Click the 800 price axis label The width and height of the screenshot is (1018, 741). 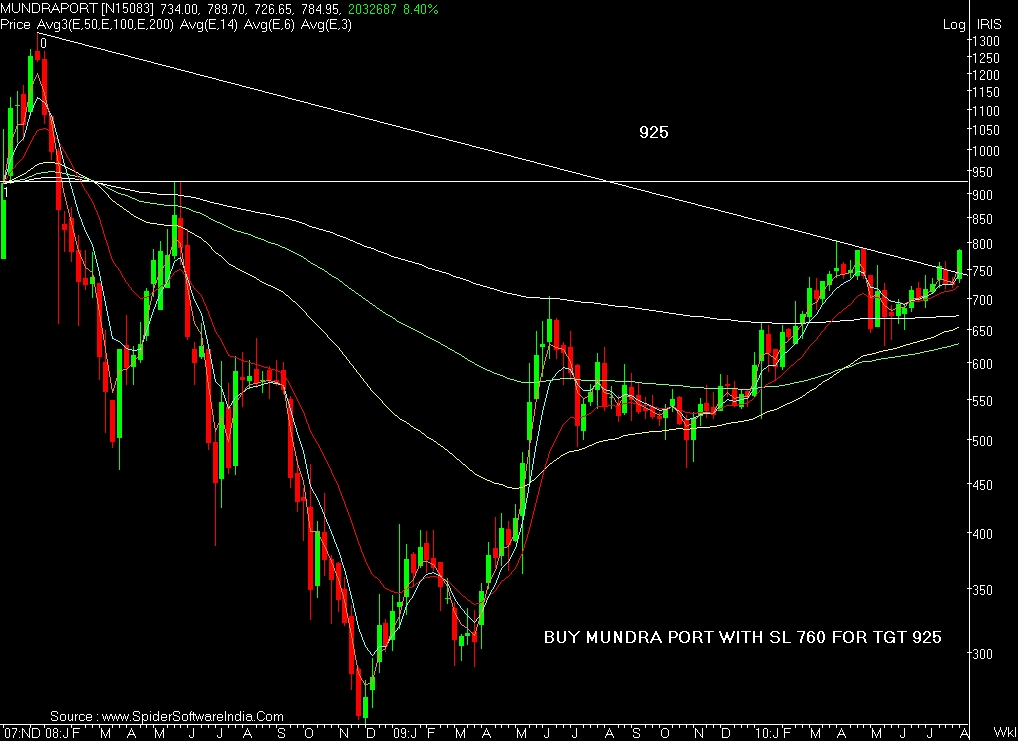(x=983, y=244)
